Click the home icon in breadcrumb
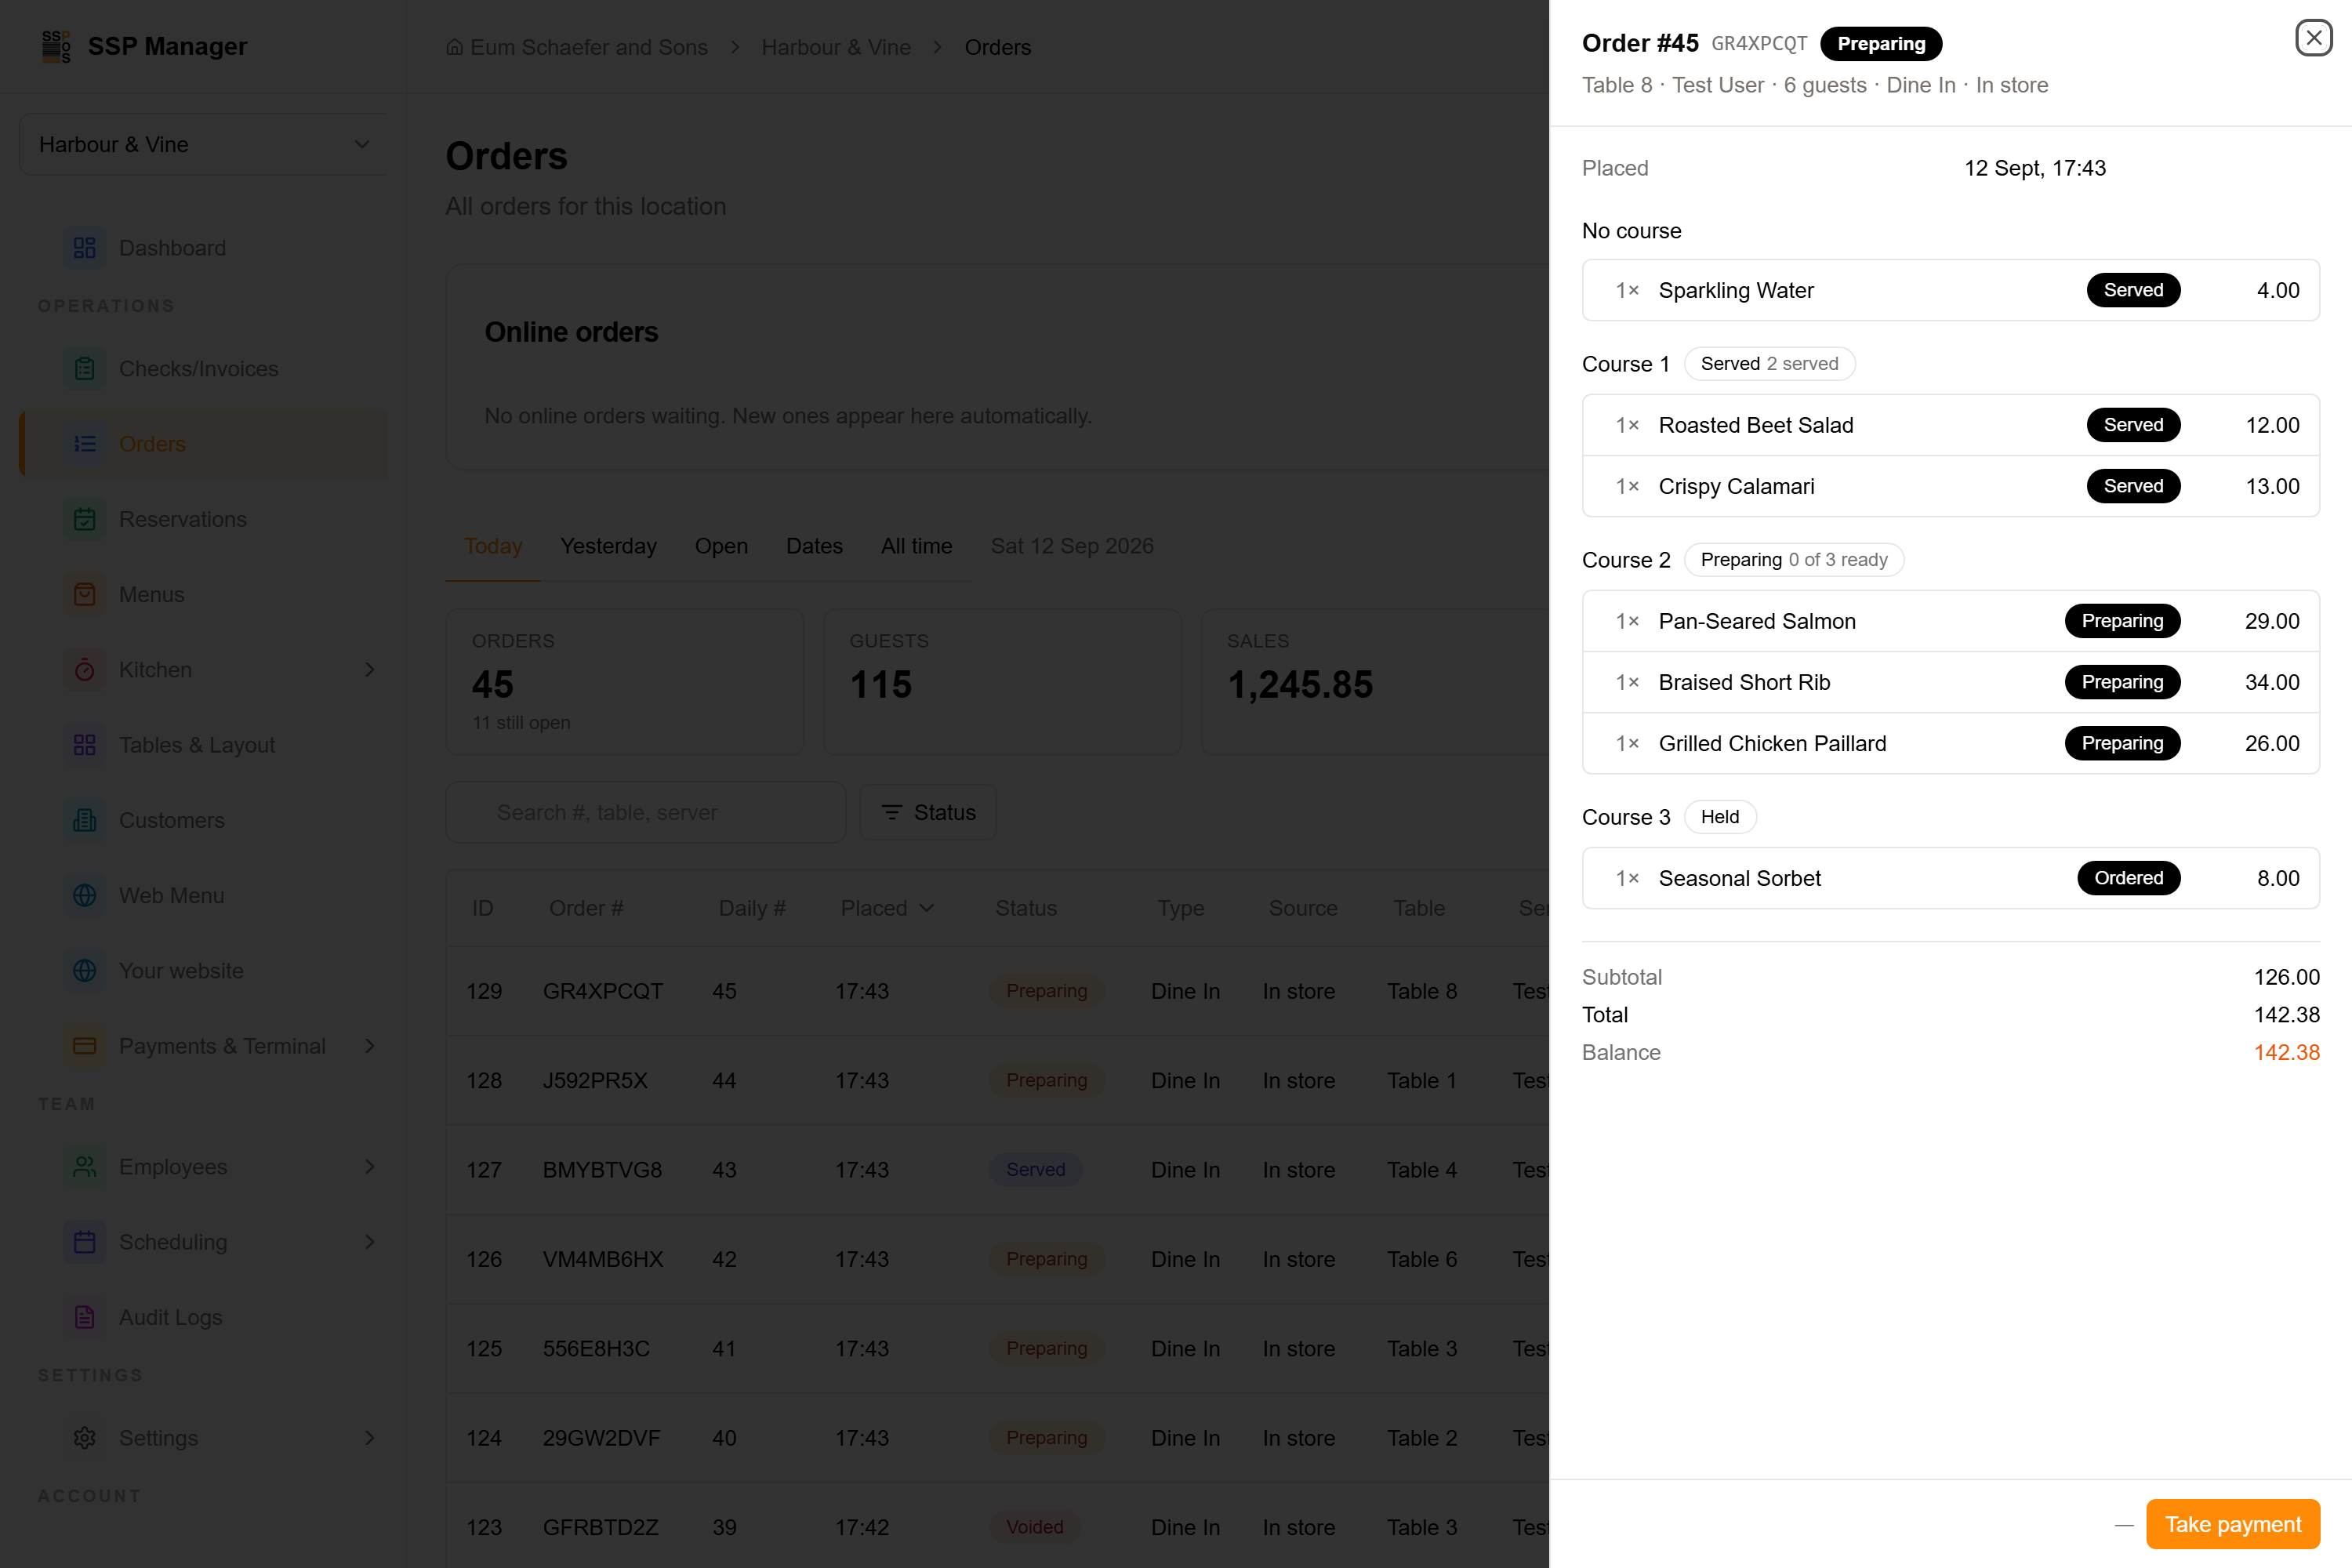Viewport: 2352px width, 1568px height. [454, 47]
